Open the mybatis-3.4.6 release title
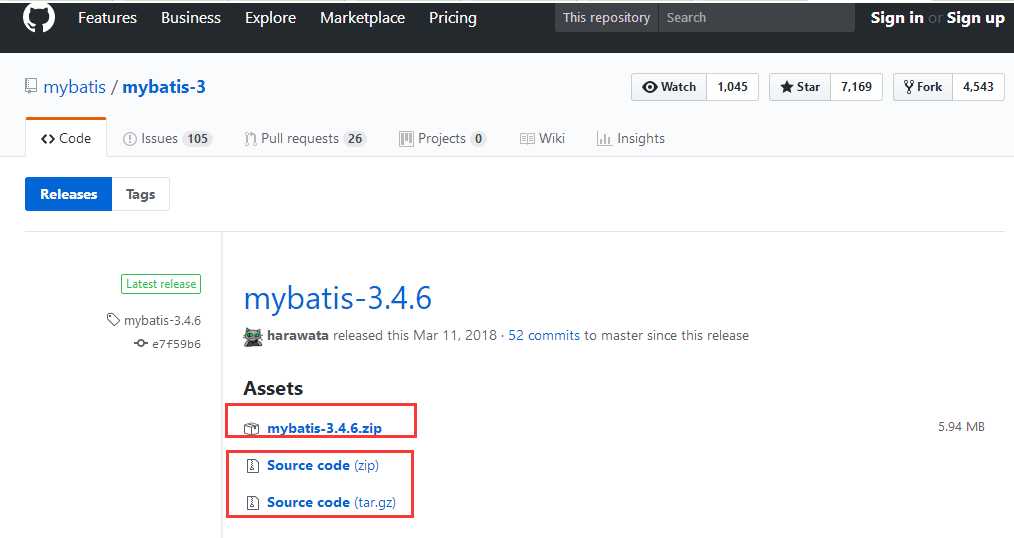 [x=338, y=298]
